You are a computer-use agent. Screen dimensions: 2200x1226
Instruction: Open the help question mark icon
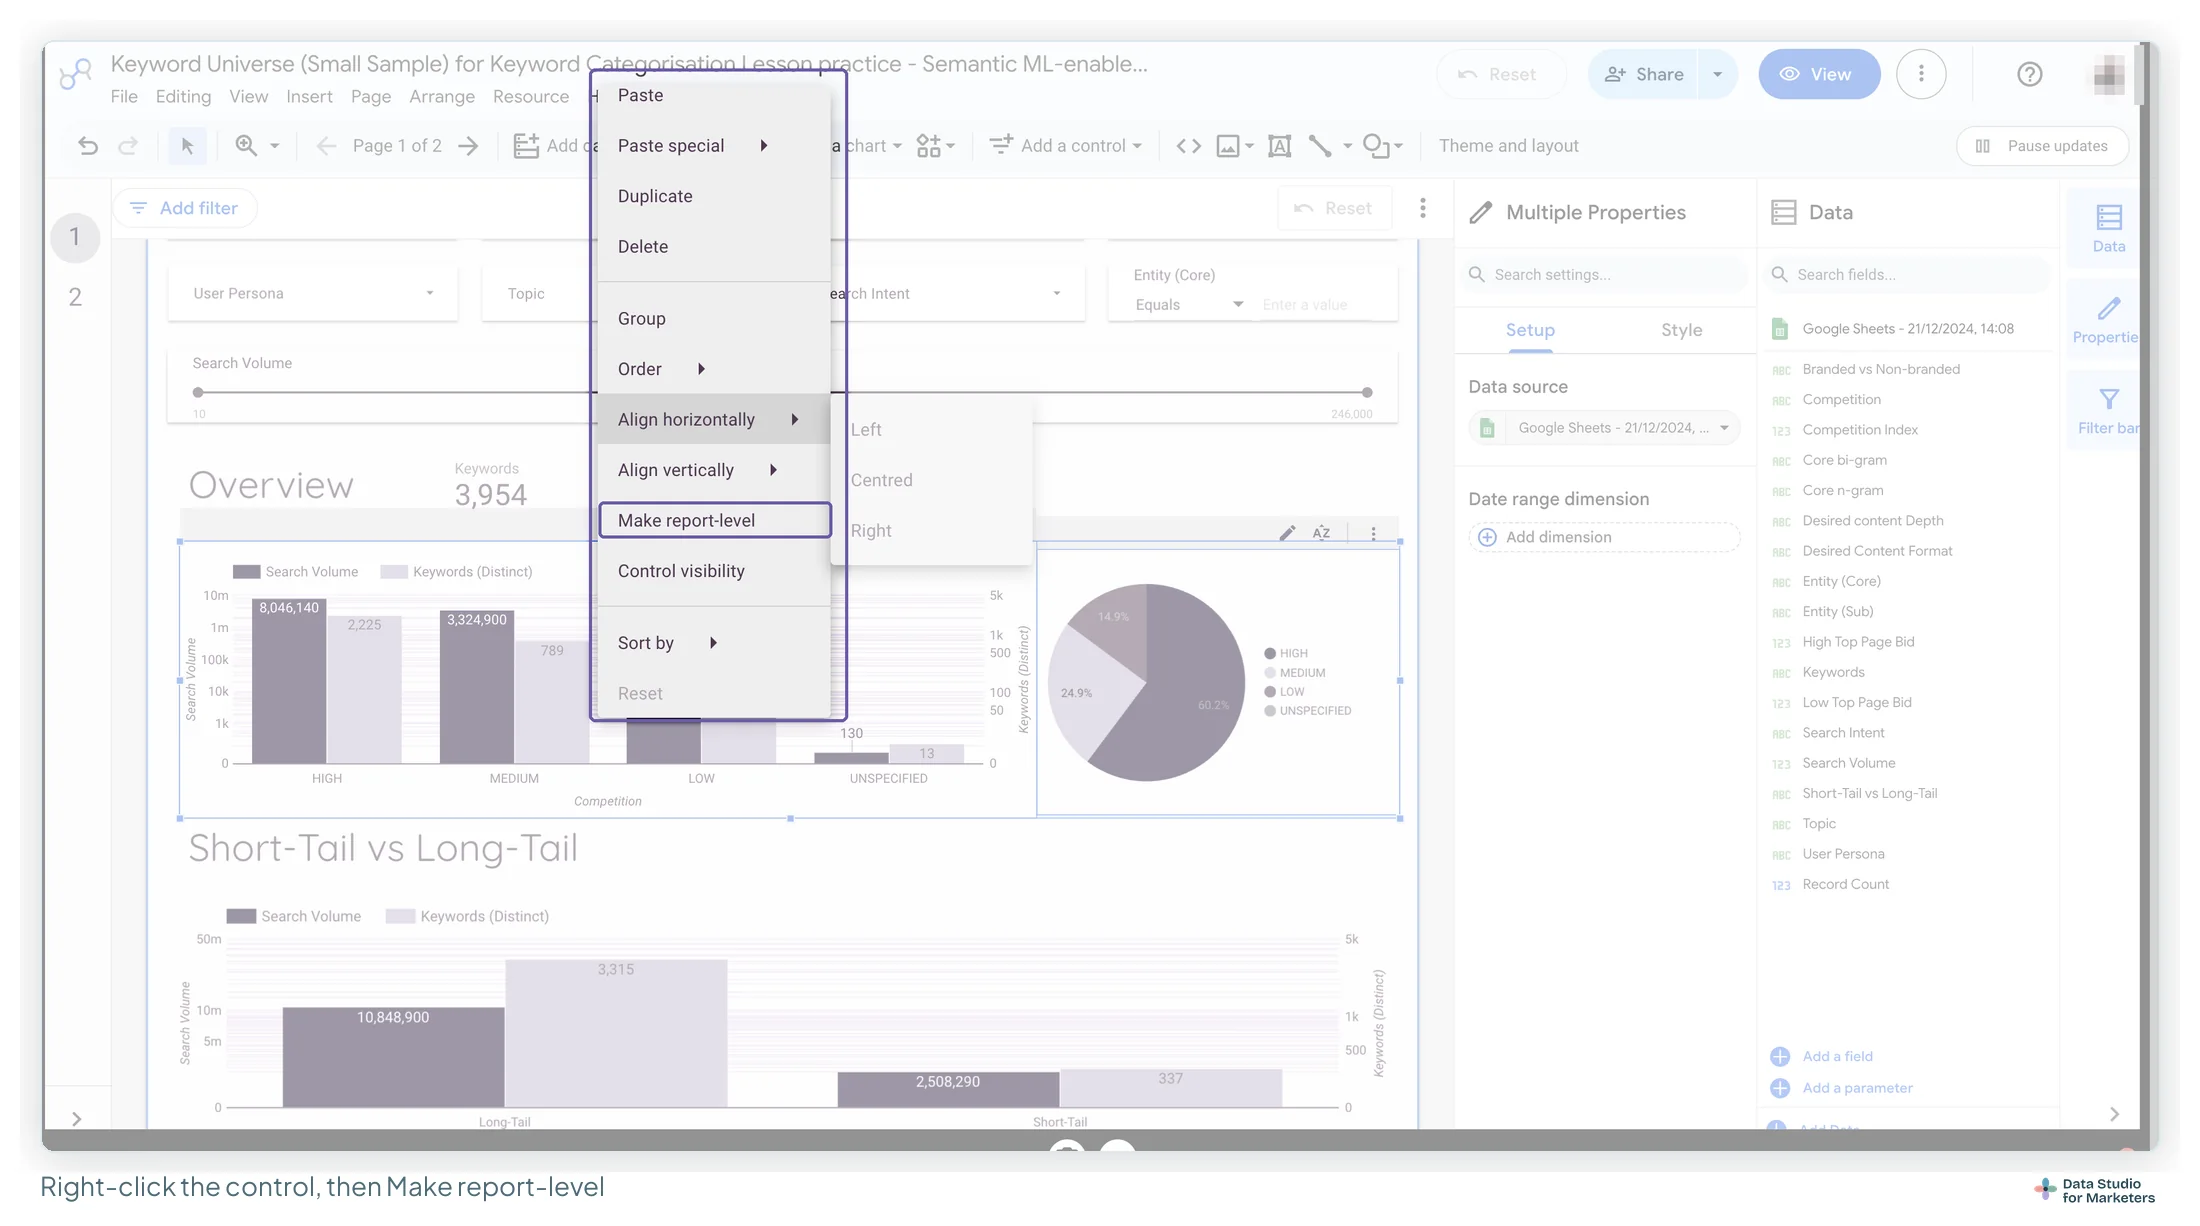tap(2029, 74)
